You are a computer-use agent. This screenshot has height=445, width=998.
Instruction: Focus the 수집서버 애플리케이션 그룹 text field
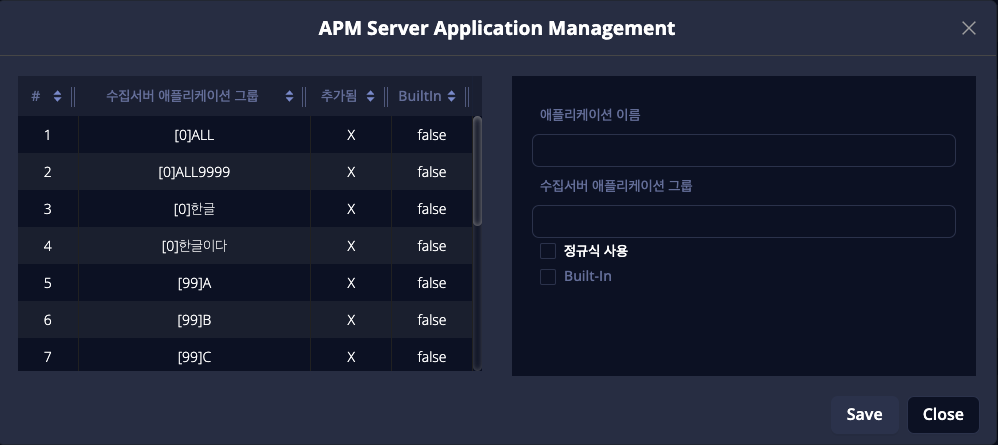coord(743,222)
